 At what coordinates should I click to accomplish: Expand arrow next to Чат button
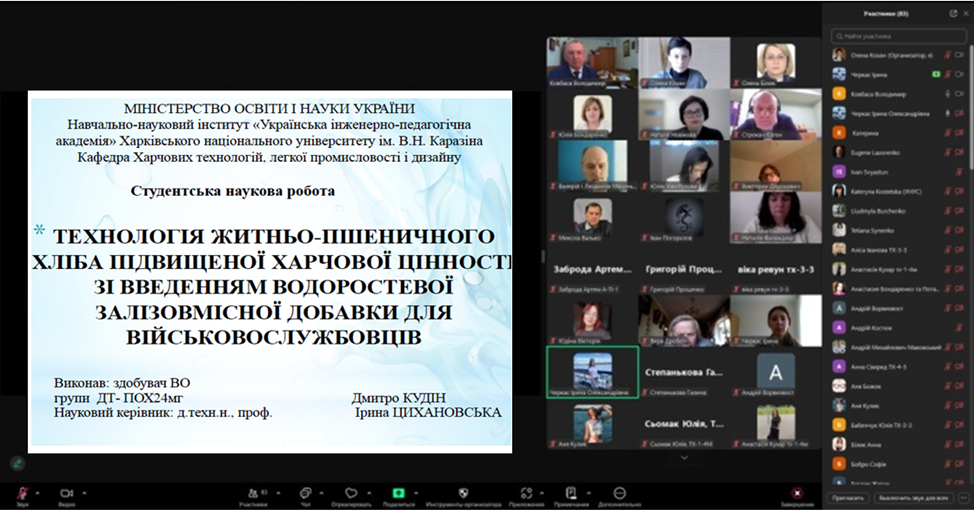click(x=322, y=493)
